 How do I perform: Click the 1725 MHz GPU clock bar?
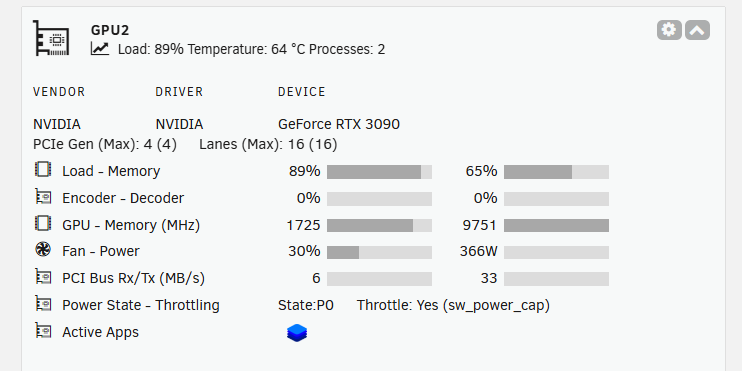click(380, 225)
